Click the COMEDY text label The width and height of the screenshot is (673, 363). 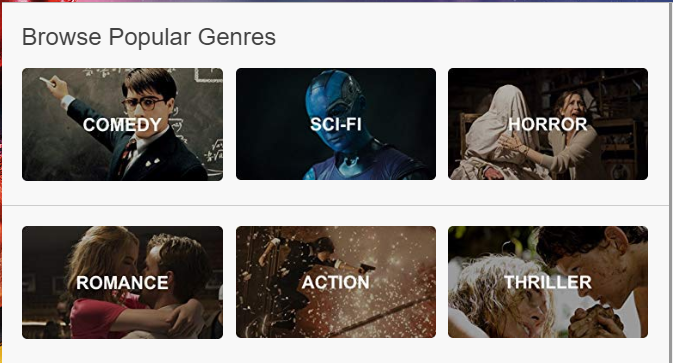[x=122, y=125]
